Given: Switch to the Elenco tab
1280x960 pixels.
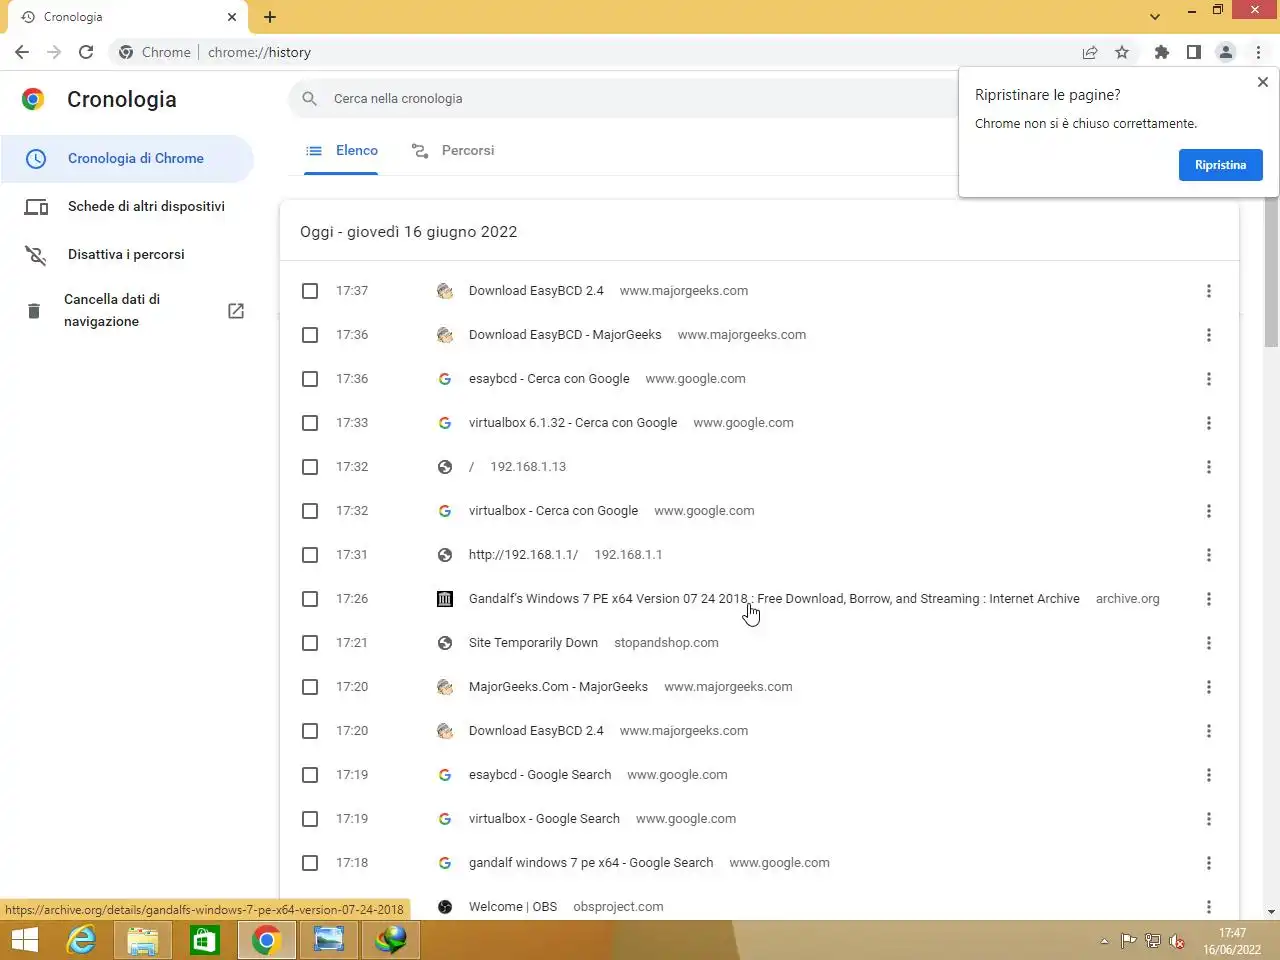Looking at the screenshot, I should pyautogui.click(x=342, y=151).
